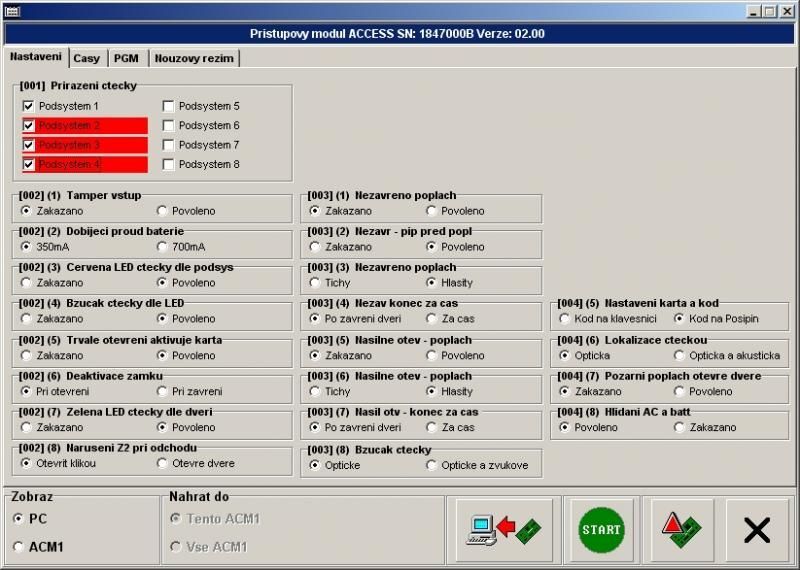The width and height of the screenshot is (800, 570).
Task: Toggle the Podsystem 8 checkbox
Action: tap(169, 164)
